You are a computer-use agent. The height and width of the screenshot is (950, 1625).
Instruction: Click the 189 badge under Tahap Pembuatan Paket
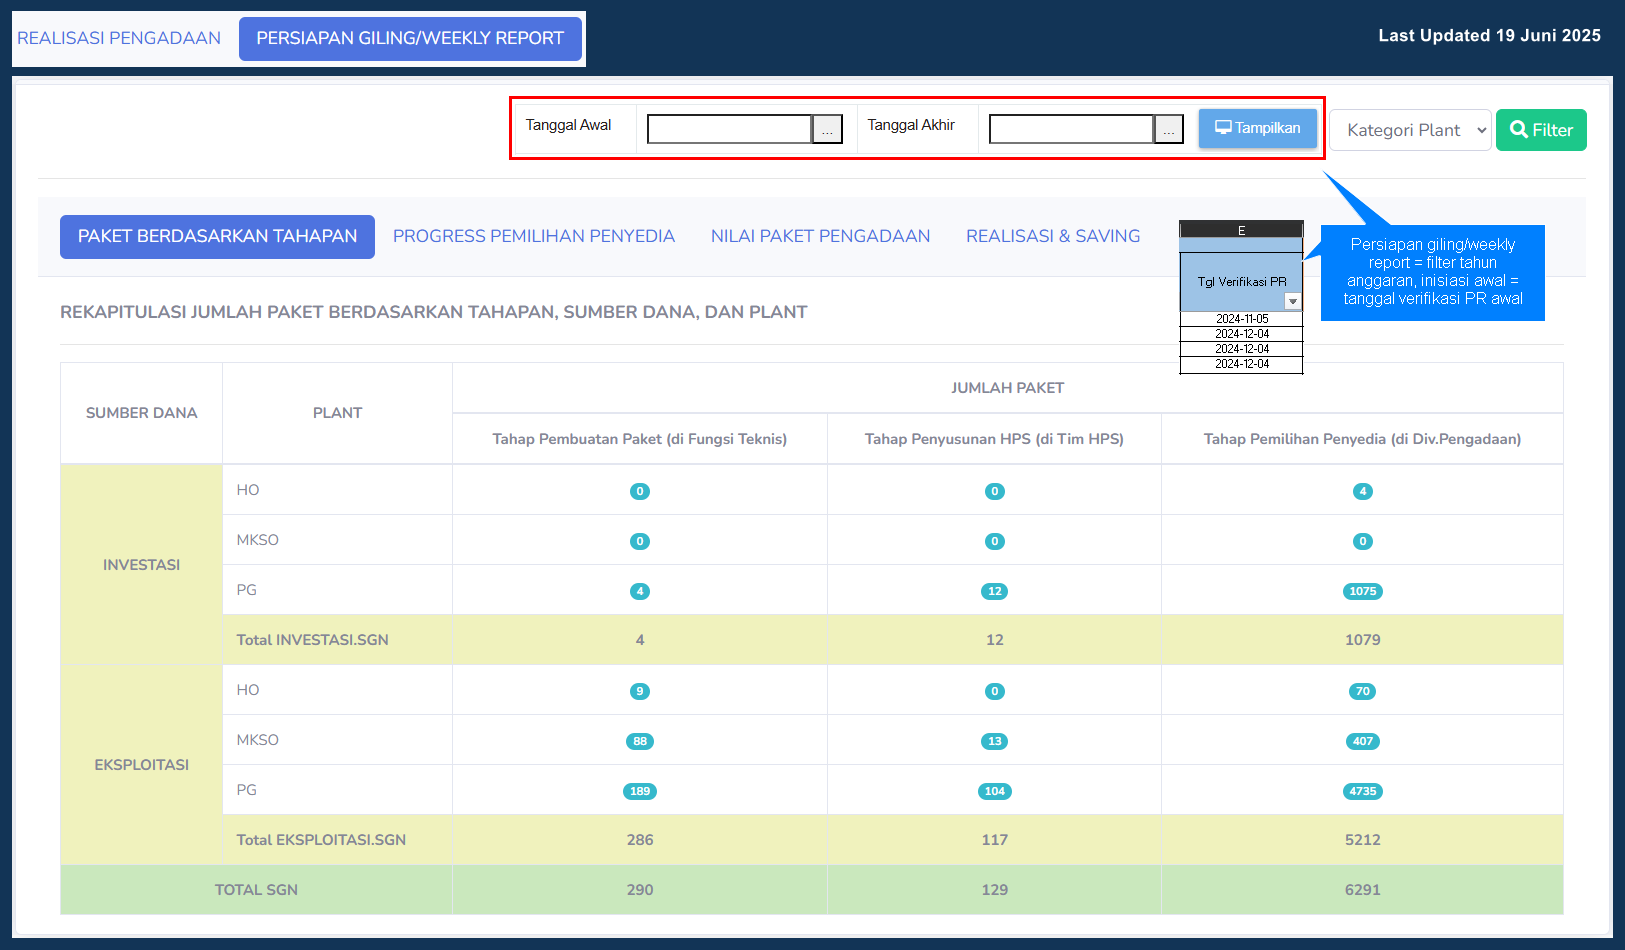(640, 791)
